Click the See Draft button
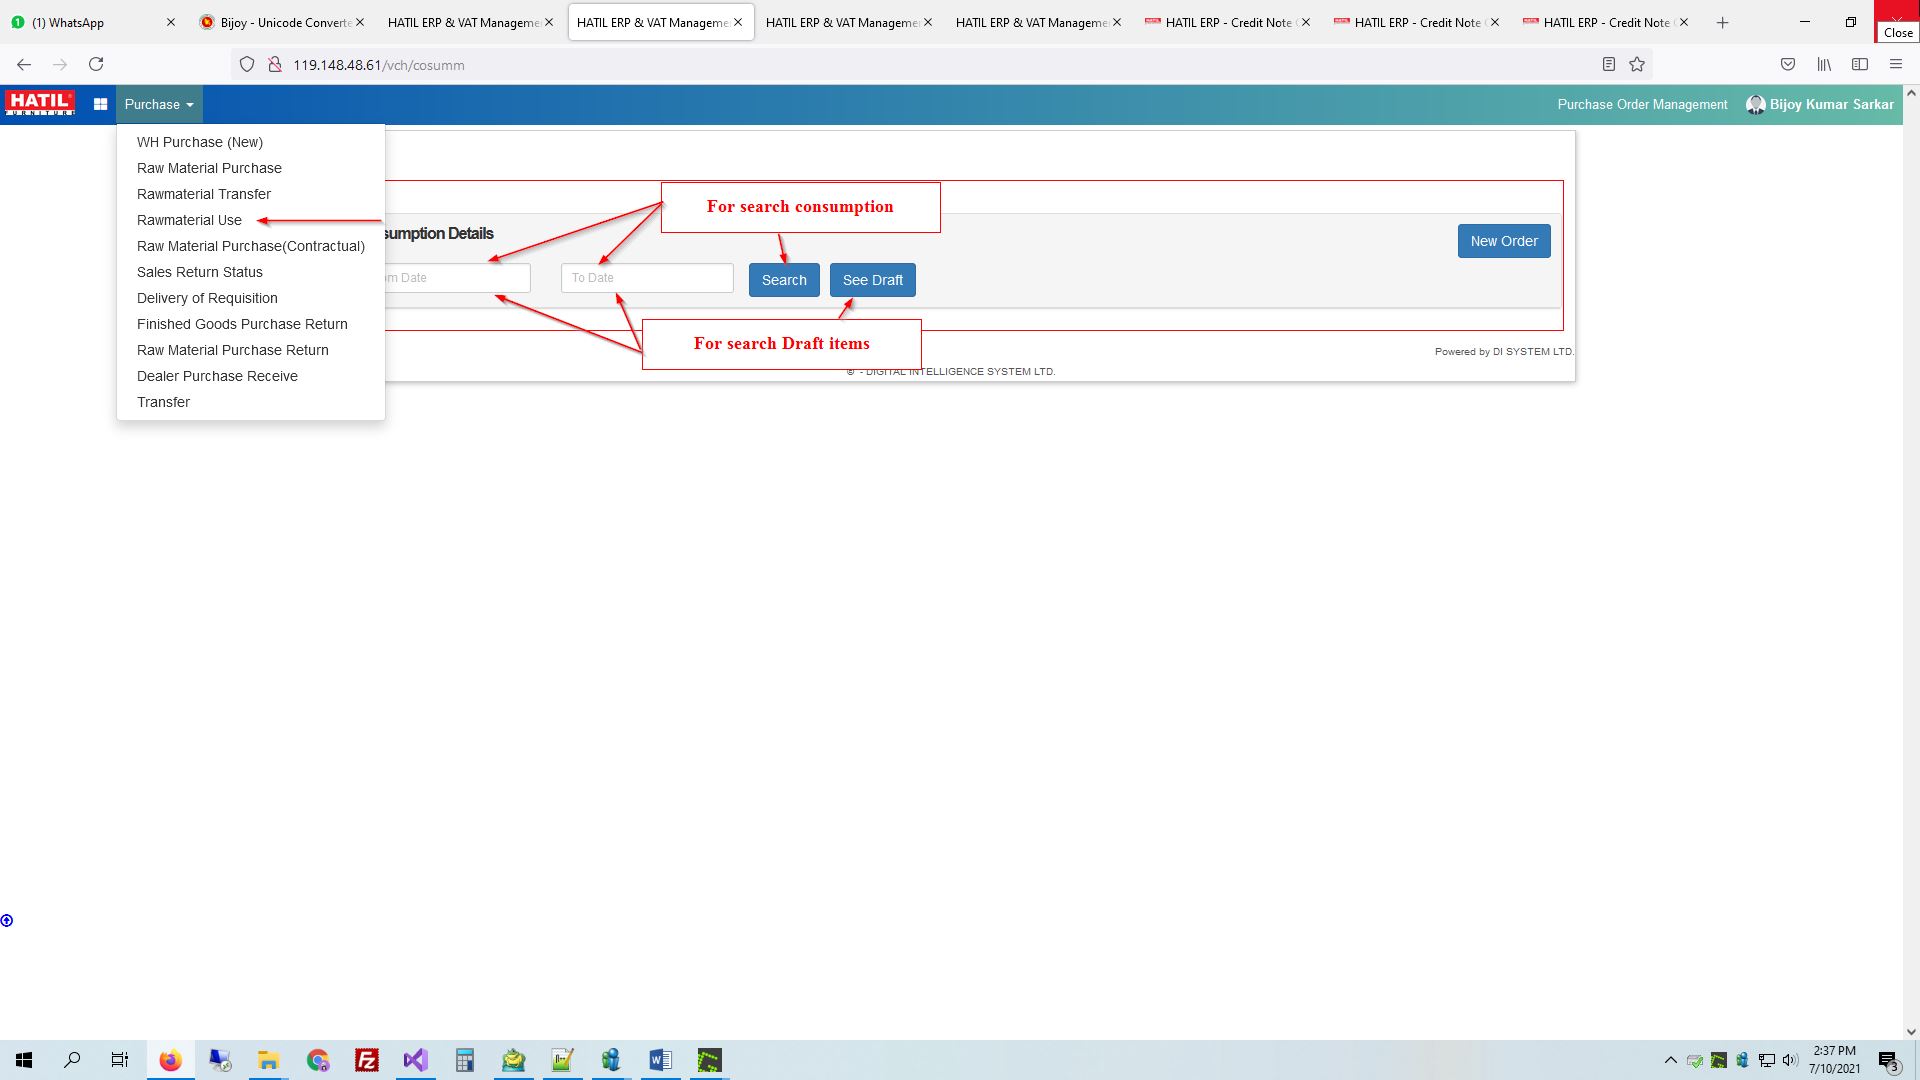Screen dimensions: 1920x1080 [x=872, y=278]
